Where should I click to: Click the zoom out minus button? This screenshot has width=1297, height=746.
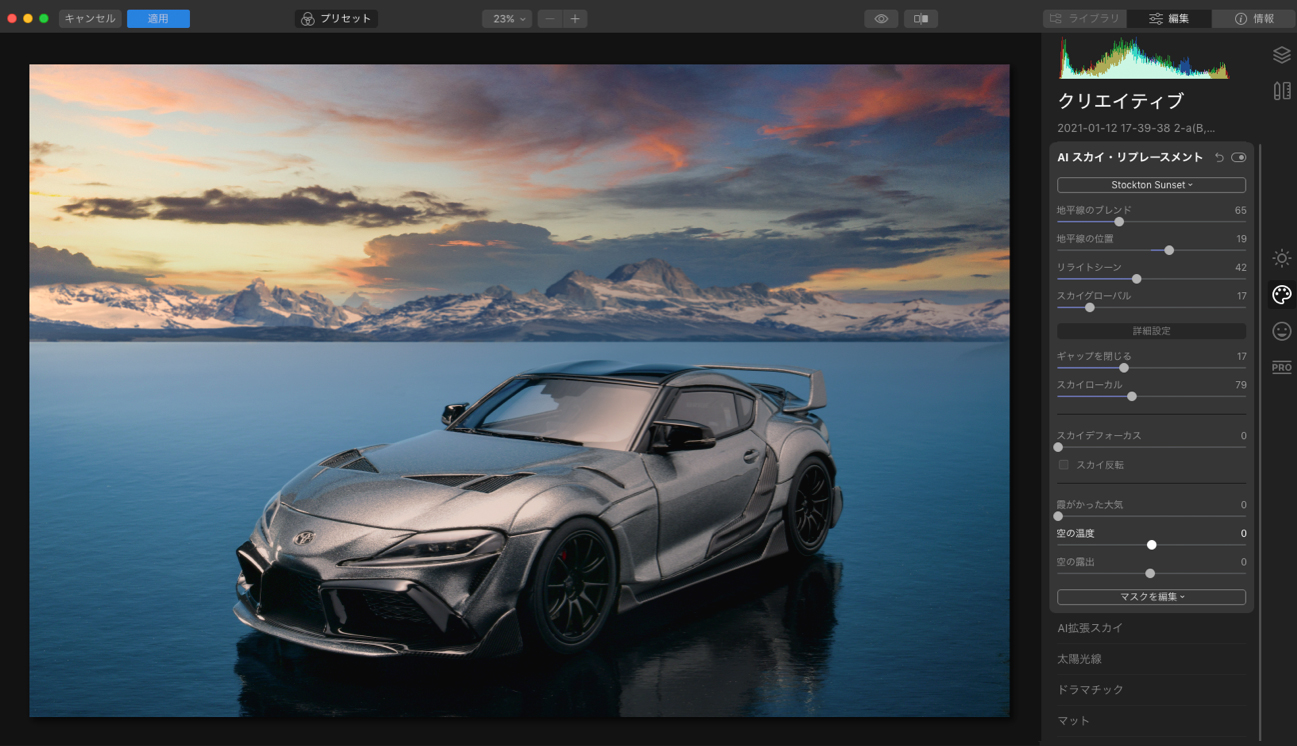point(550,19)
